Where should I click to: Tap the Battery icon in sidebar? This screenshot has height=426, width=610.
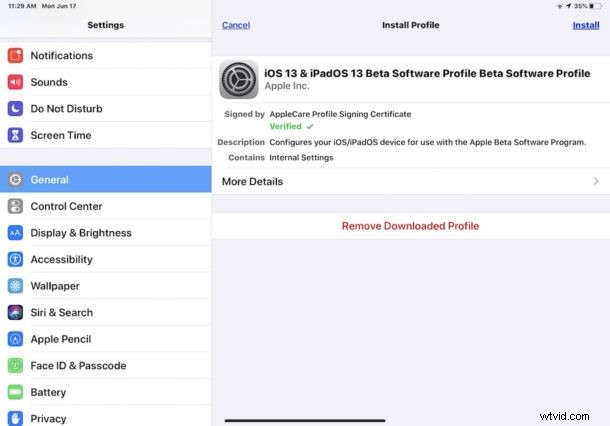[15, 392]
